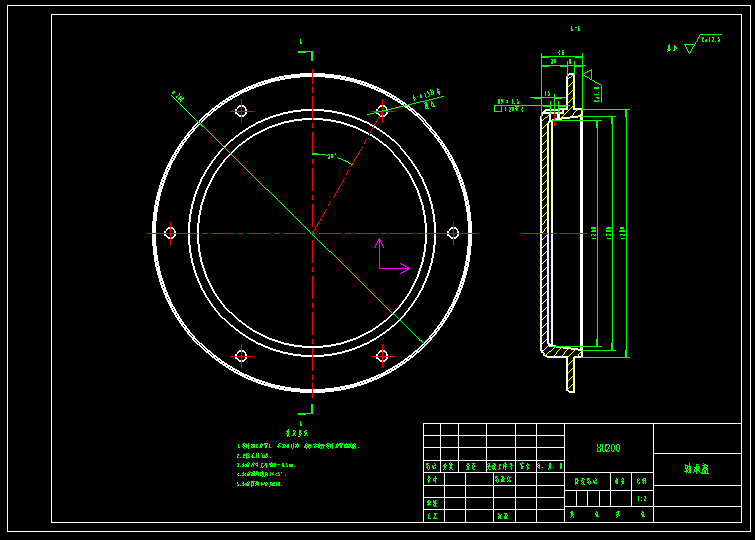
Task: Click the '20' dimension atop the section view
Action: coord(553,62)
